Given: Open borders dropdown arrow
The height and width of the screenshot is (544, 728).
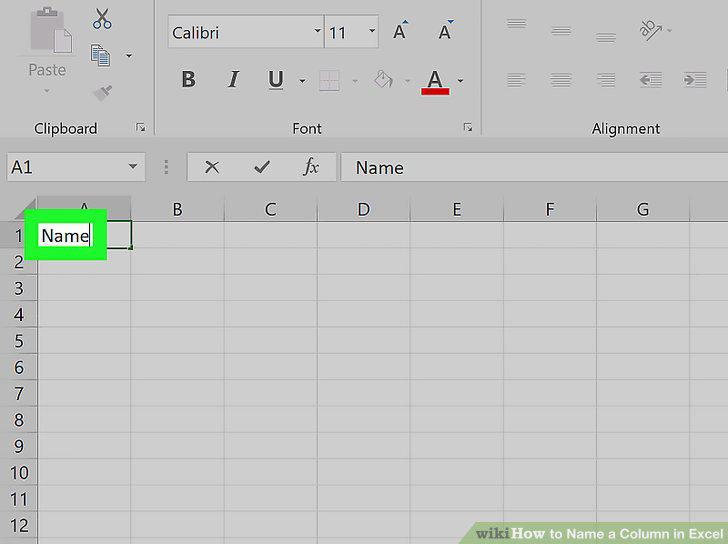Looking at the screenshot, I should click(x=355, y=81).
